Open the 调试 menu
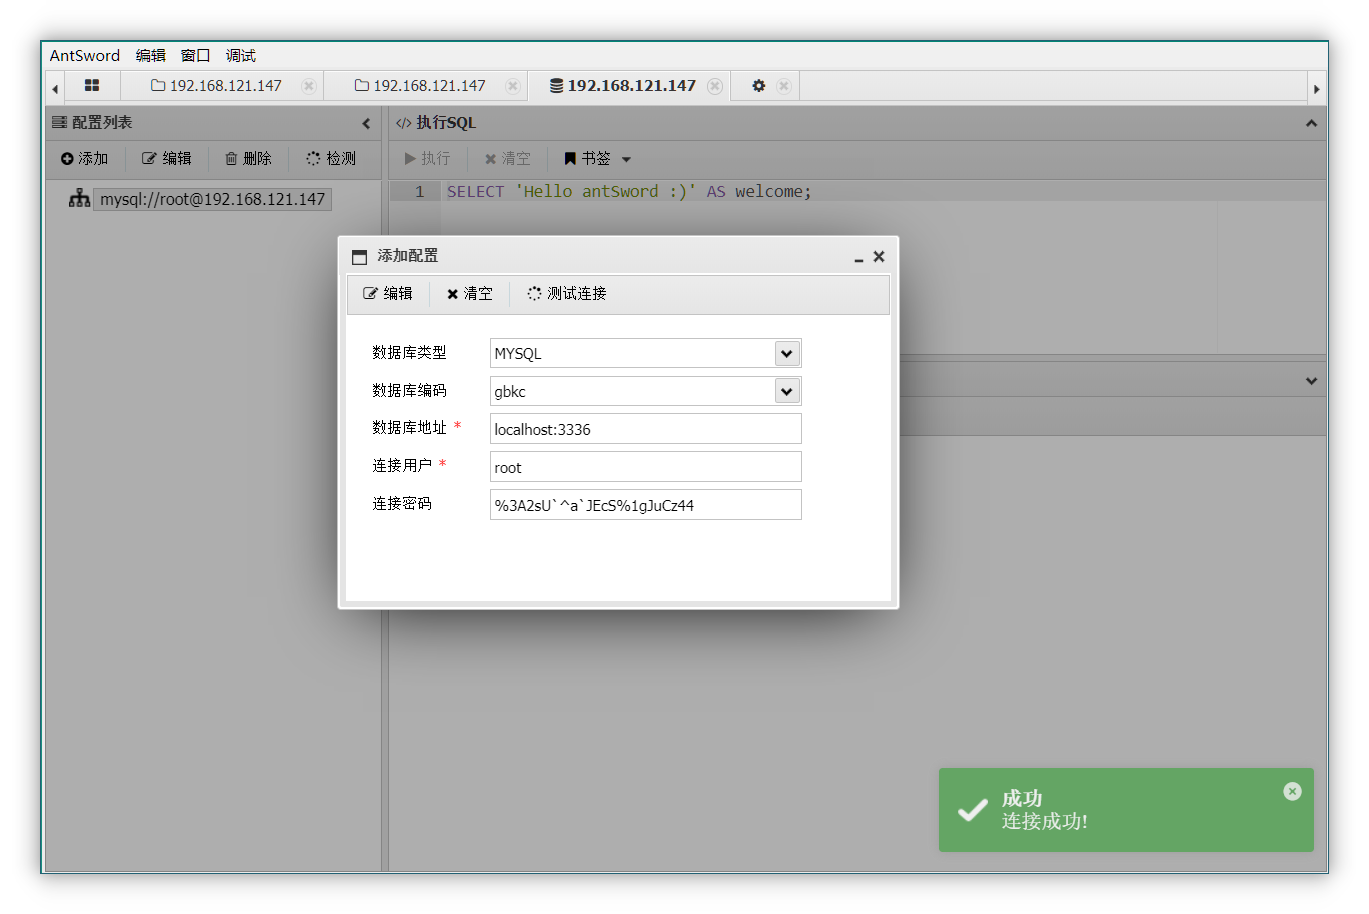The height and width of the screenshot is (914, 1369). click(x=241, y=55)
